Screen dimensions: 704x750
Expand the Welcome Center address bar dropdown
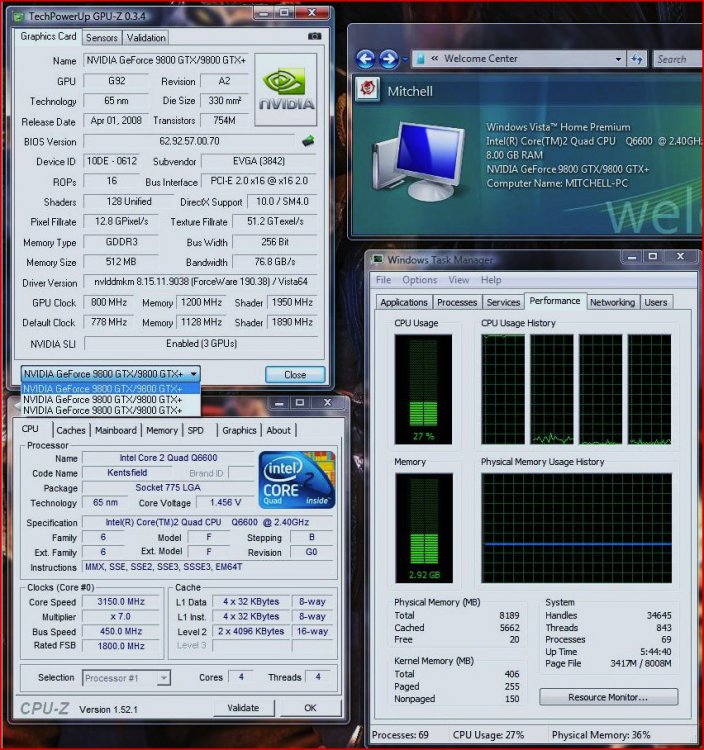618,59
